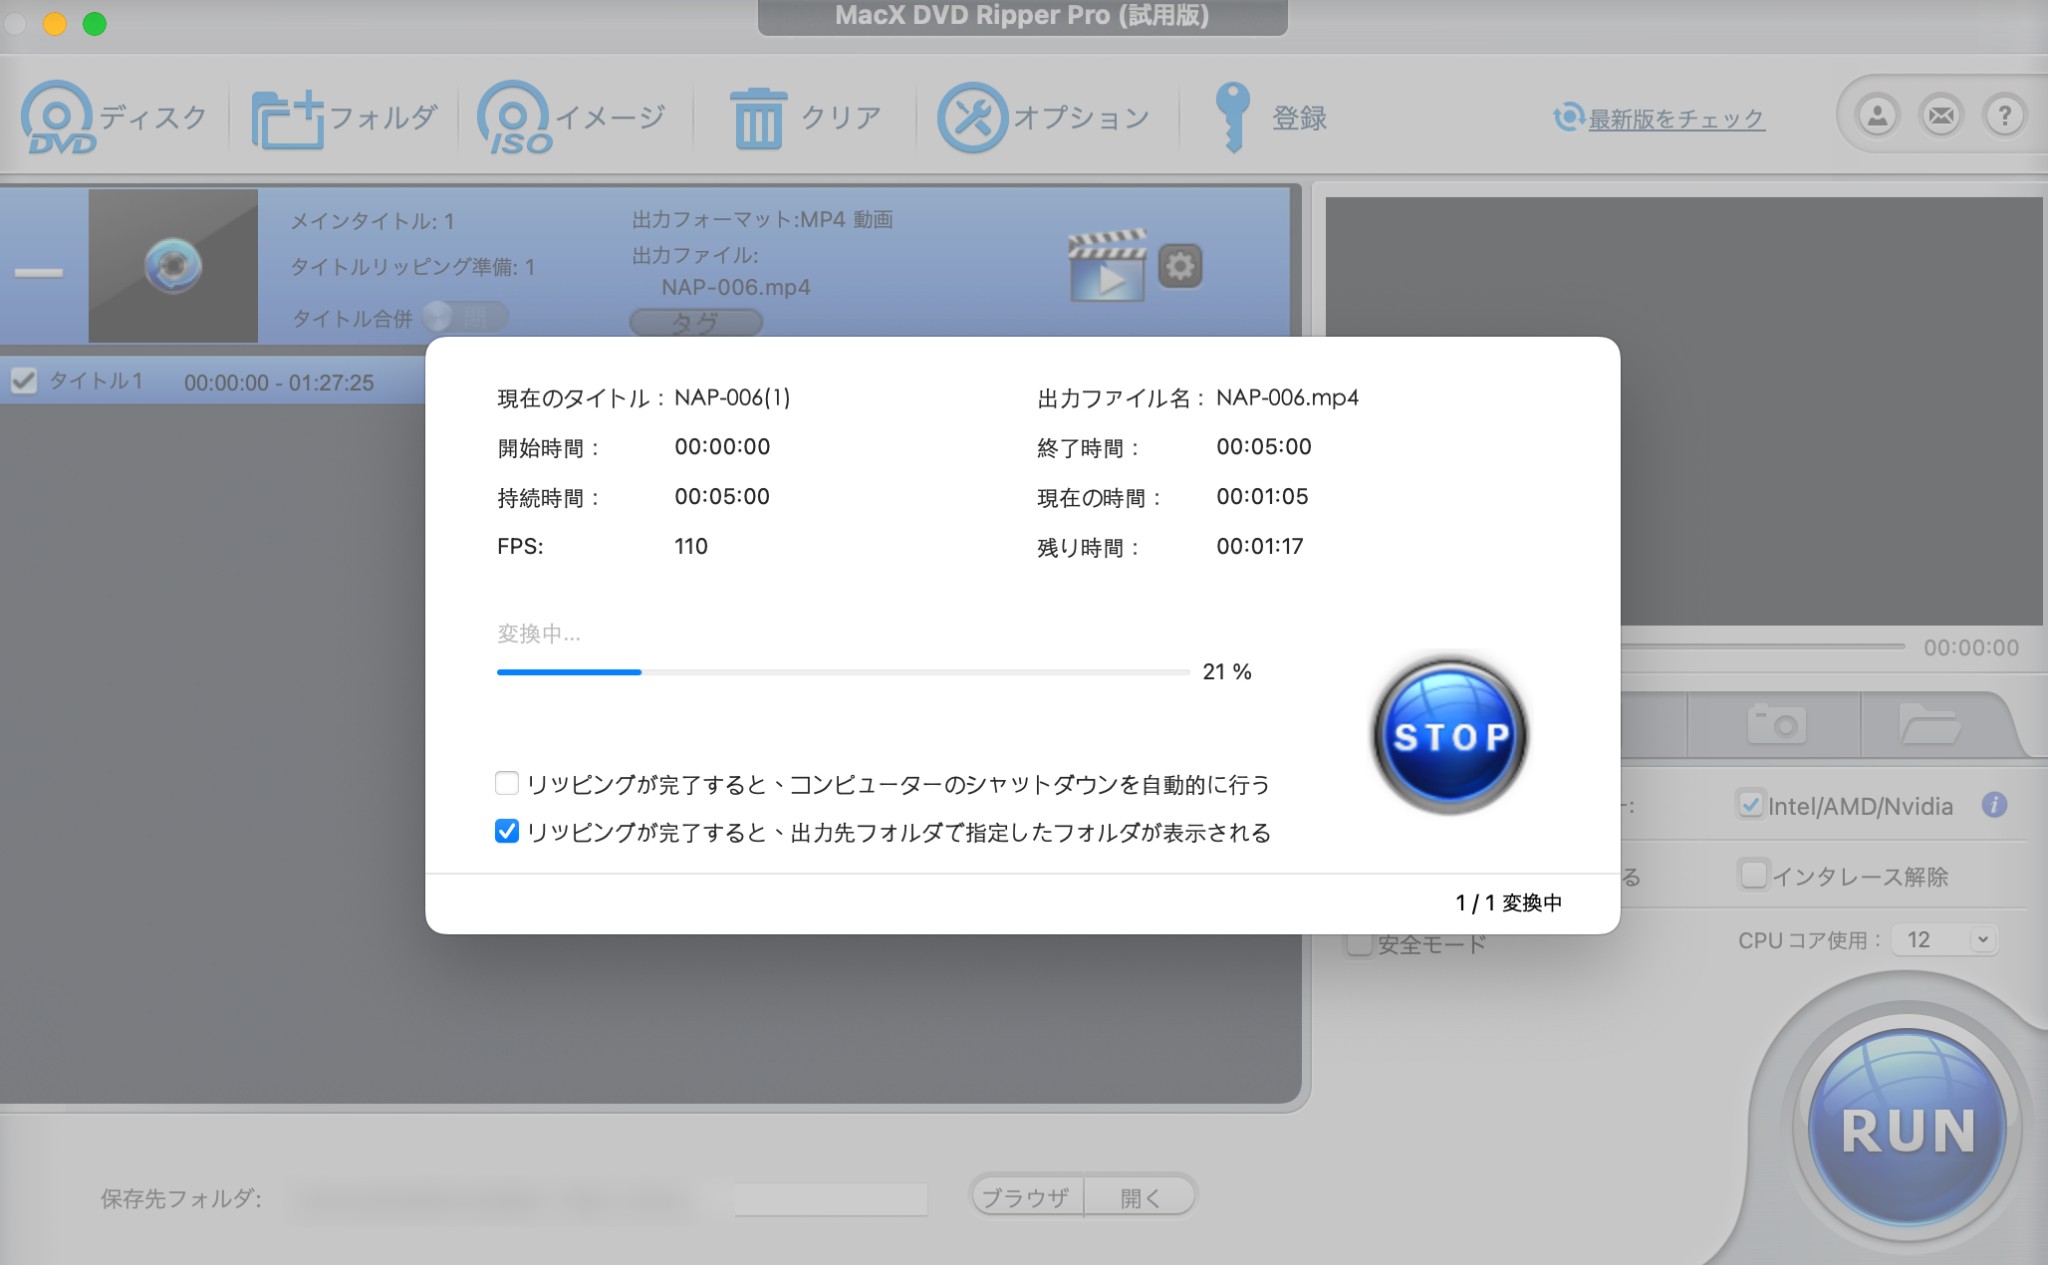
Task: Open output settings gear icon
Action: 1180,266
